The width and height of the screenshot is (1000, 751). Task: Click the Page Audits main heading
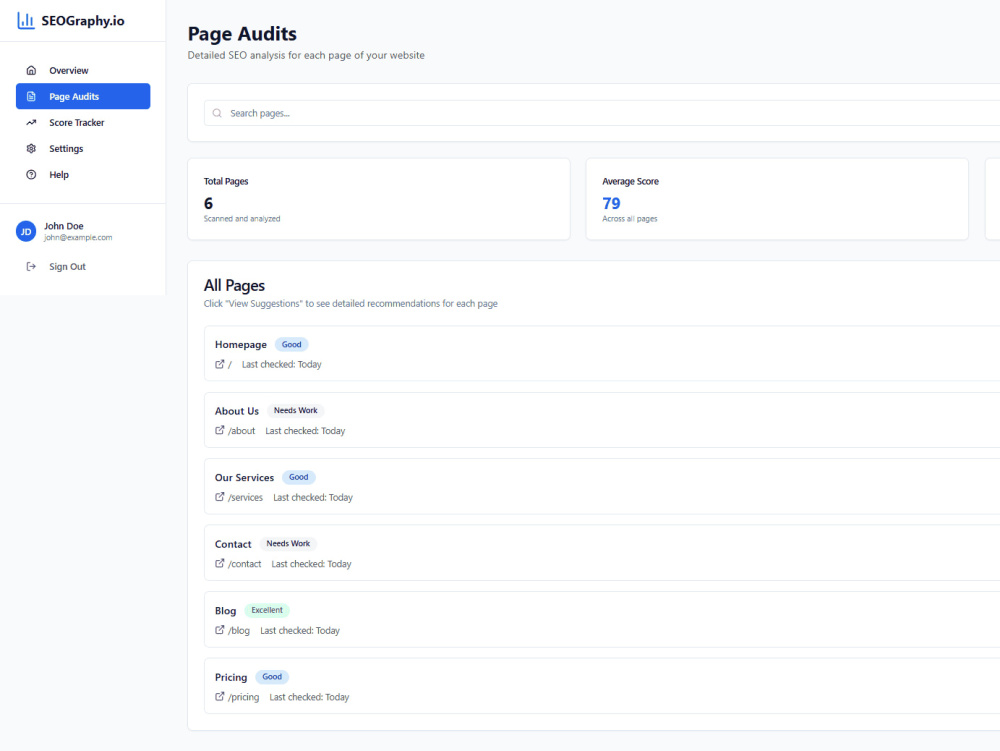tap(242, 33)
